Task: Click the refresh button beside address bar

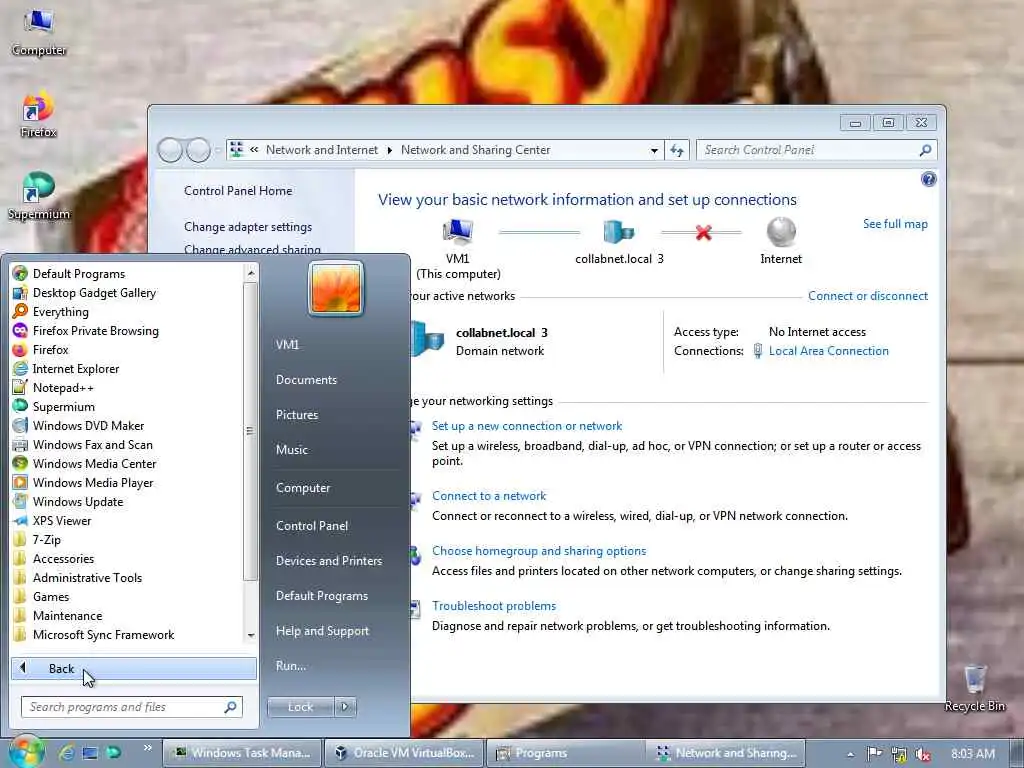Action: 677,150
